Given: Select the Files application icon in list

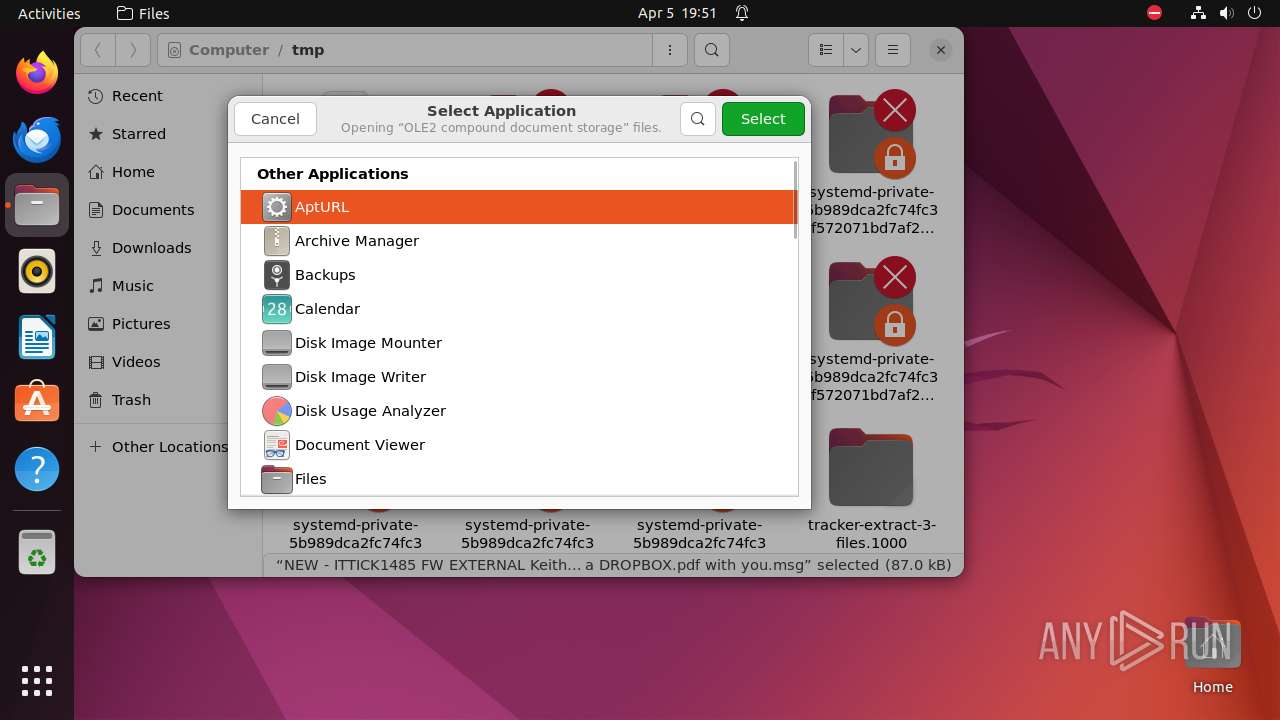Looking at the screenshot, I should coord(277,479).
